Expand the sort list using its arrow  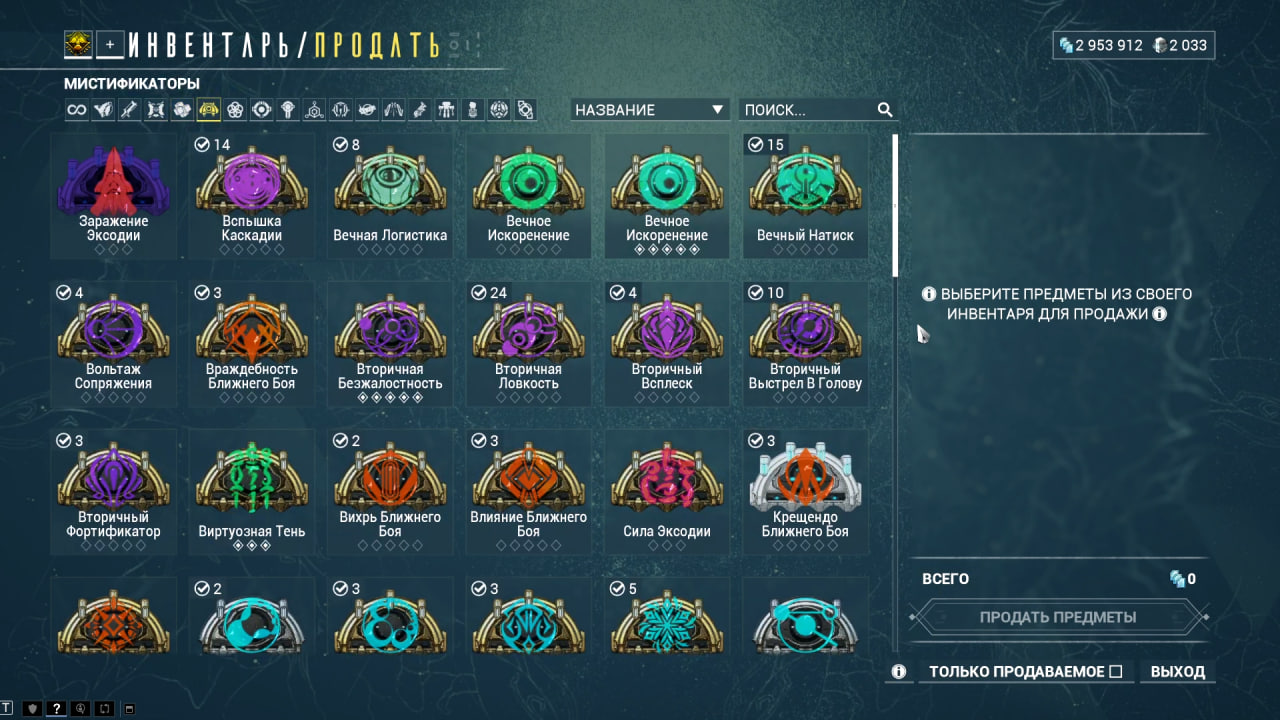pos(717,110)
